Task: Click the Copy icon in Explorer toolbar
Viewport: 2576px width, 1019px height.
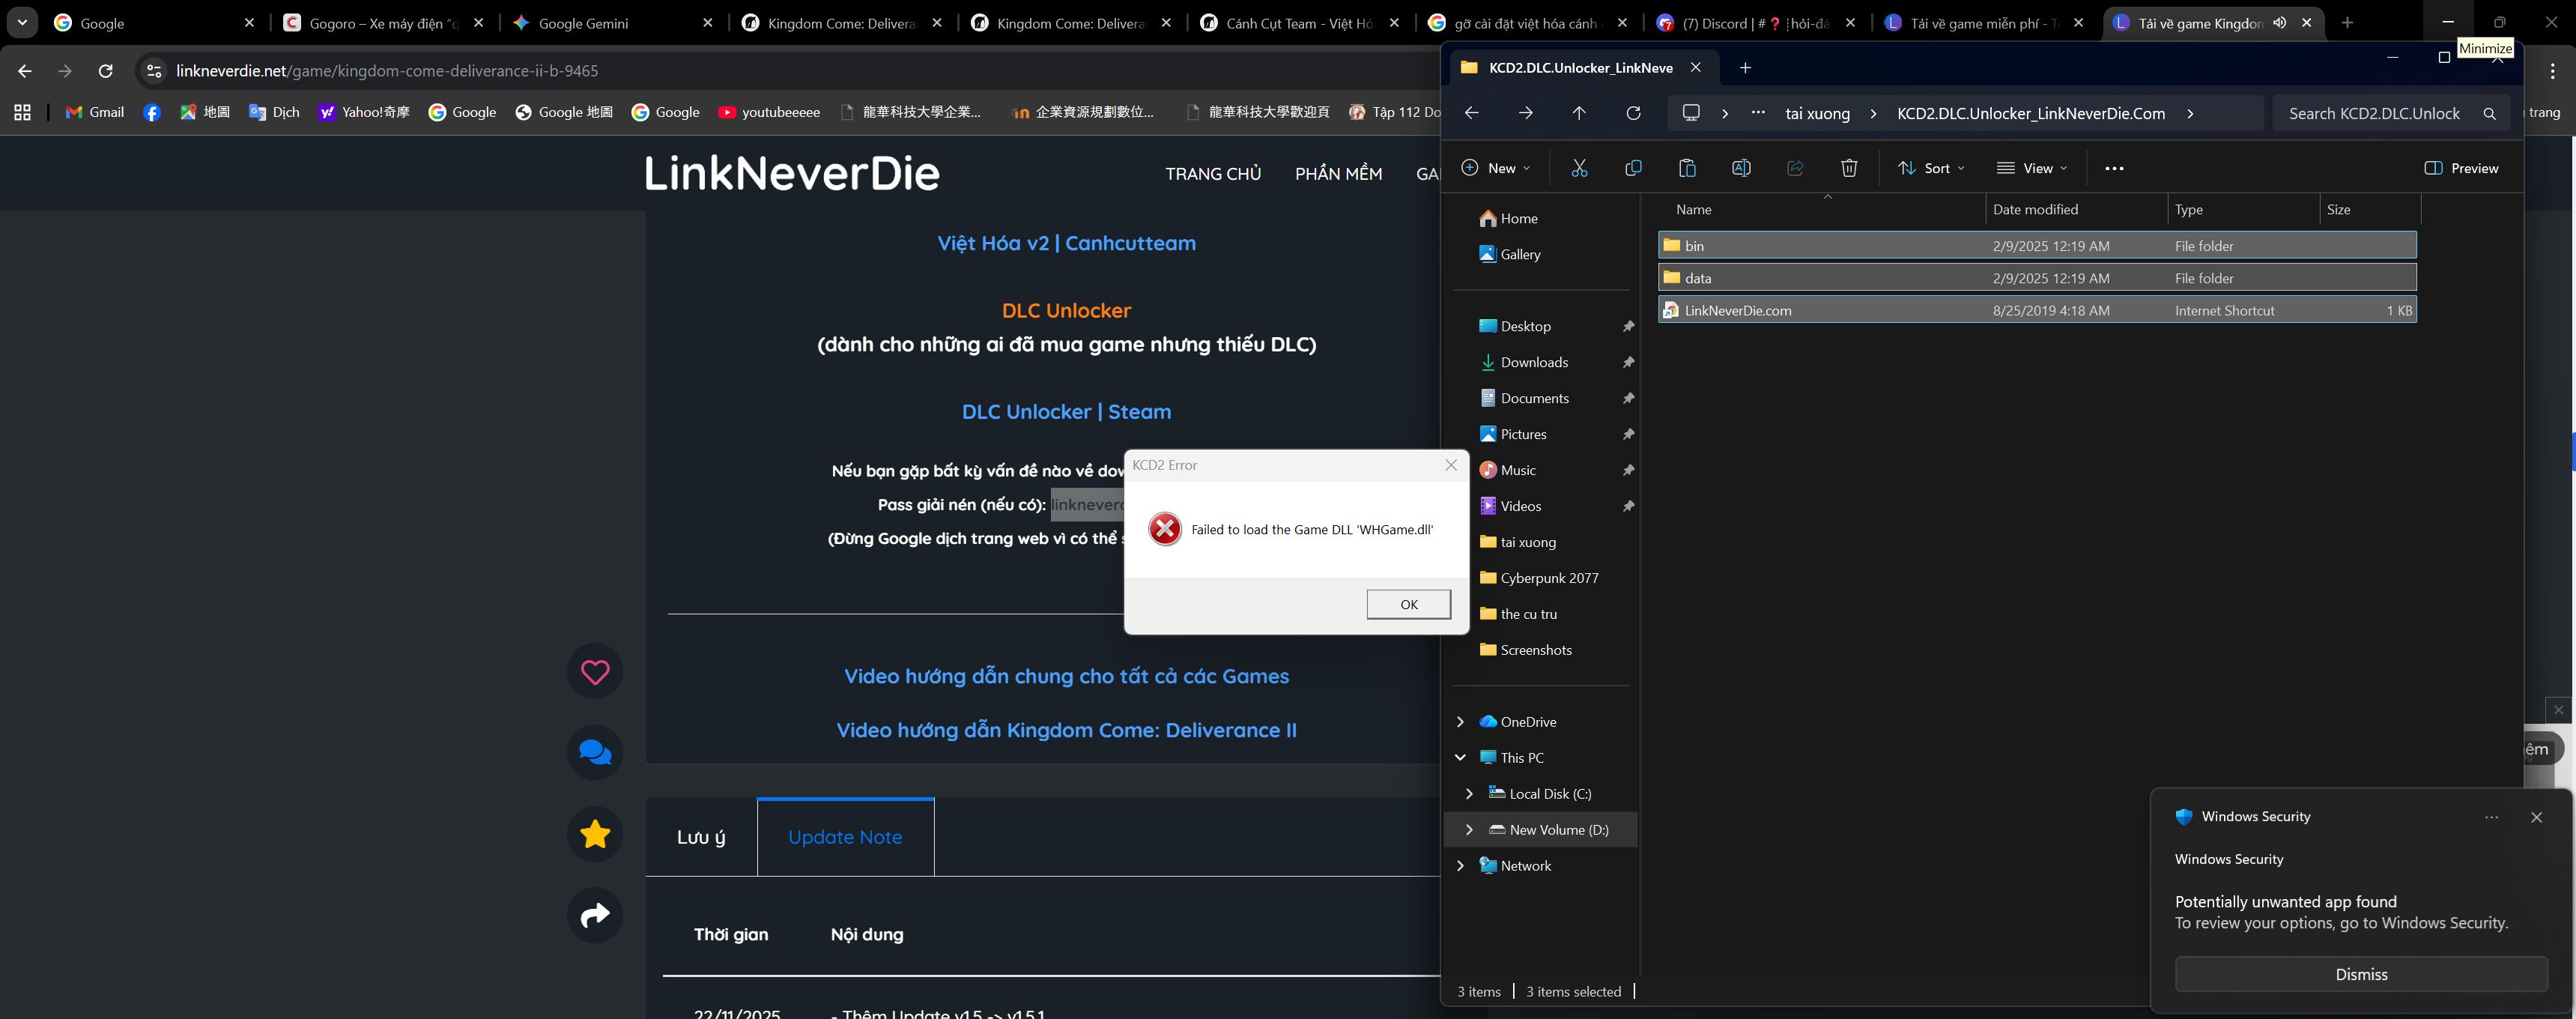Action: pos(1633,168)
